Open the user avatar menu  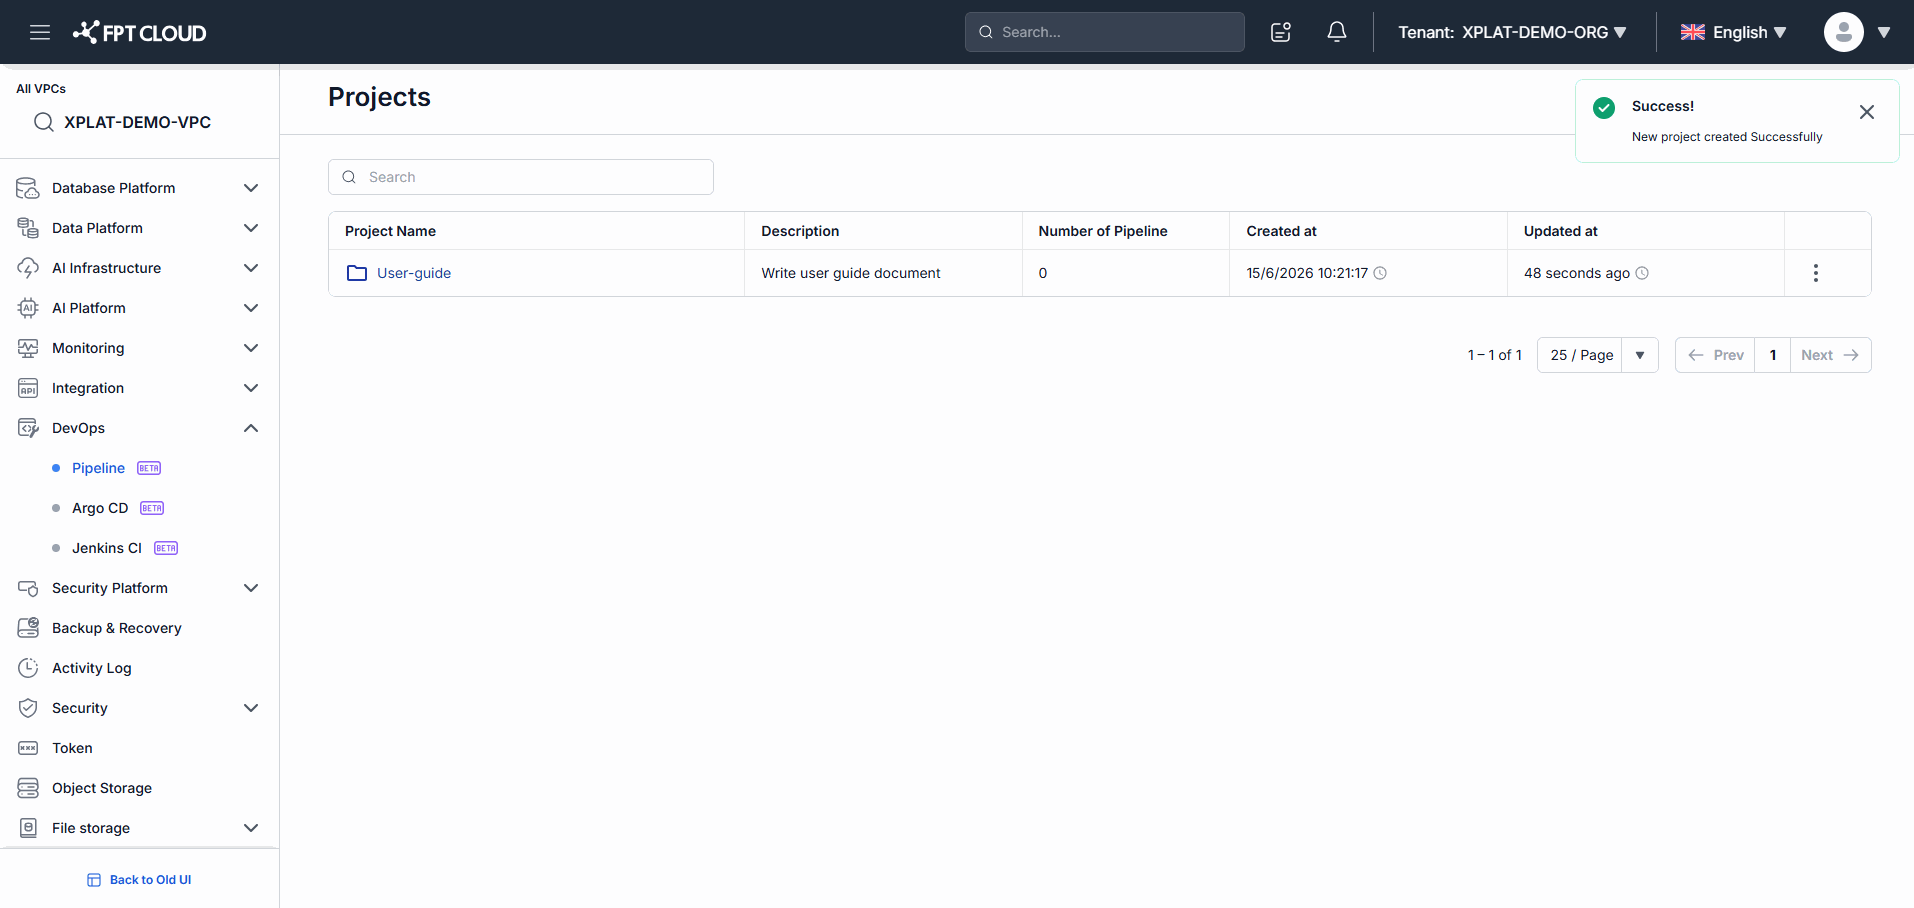click(1844, 32)
